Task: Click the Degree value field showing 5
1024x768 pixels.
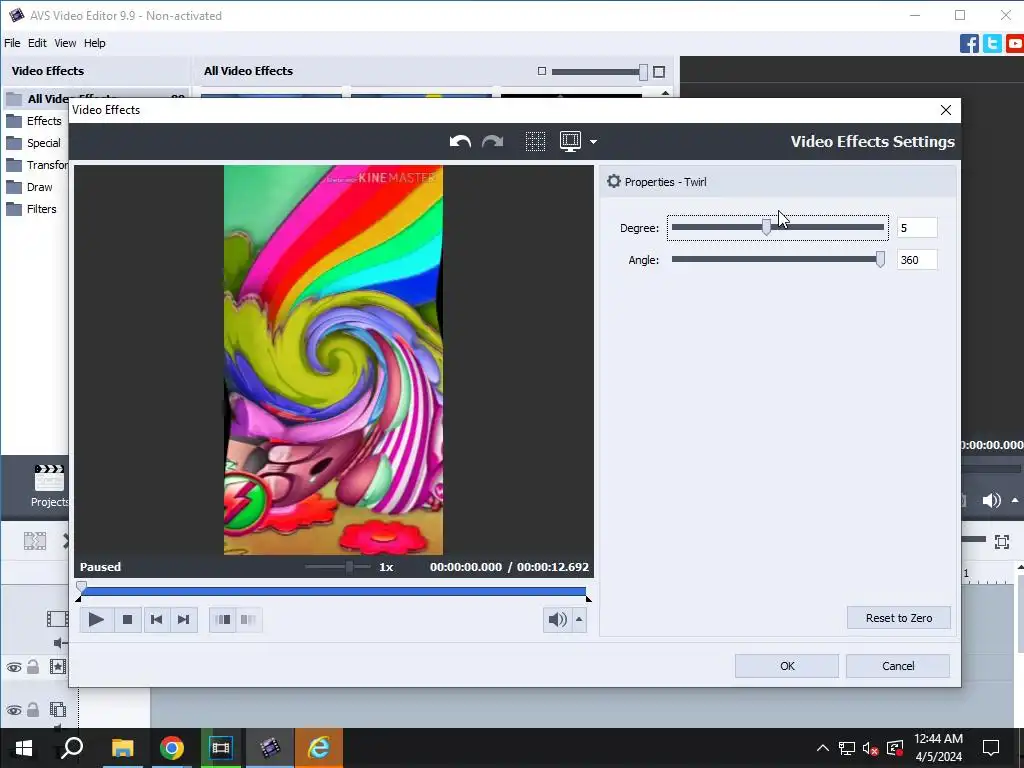Action: [x=917, y=228]
